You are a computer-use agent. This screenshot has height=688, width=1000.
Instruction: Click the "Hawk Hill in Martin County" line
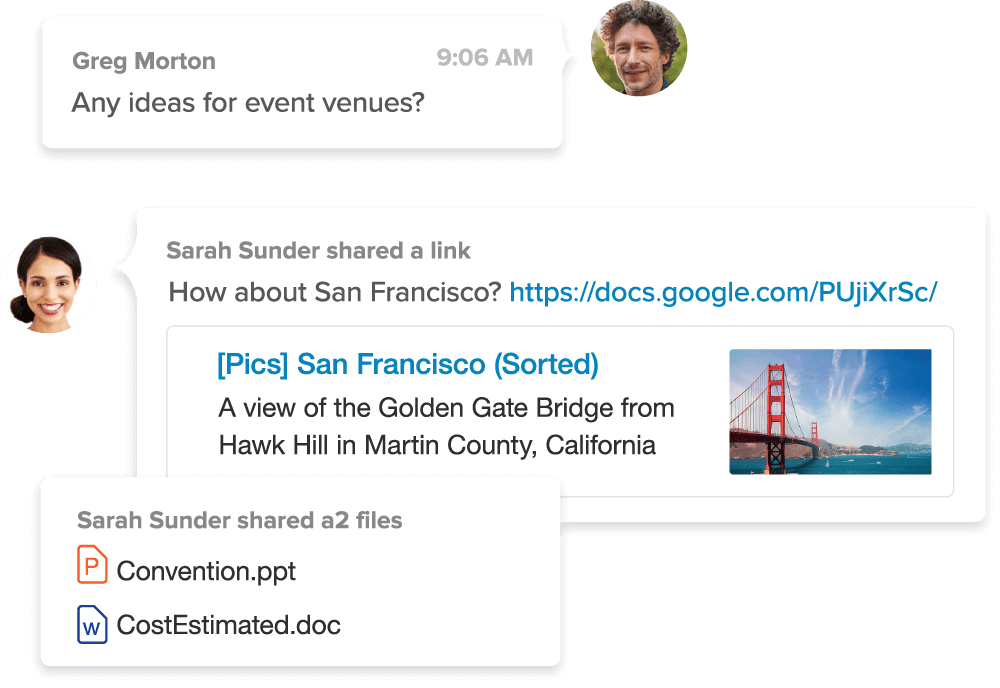437,445
